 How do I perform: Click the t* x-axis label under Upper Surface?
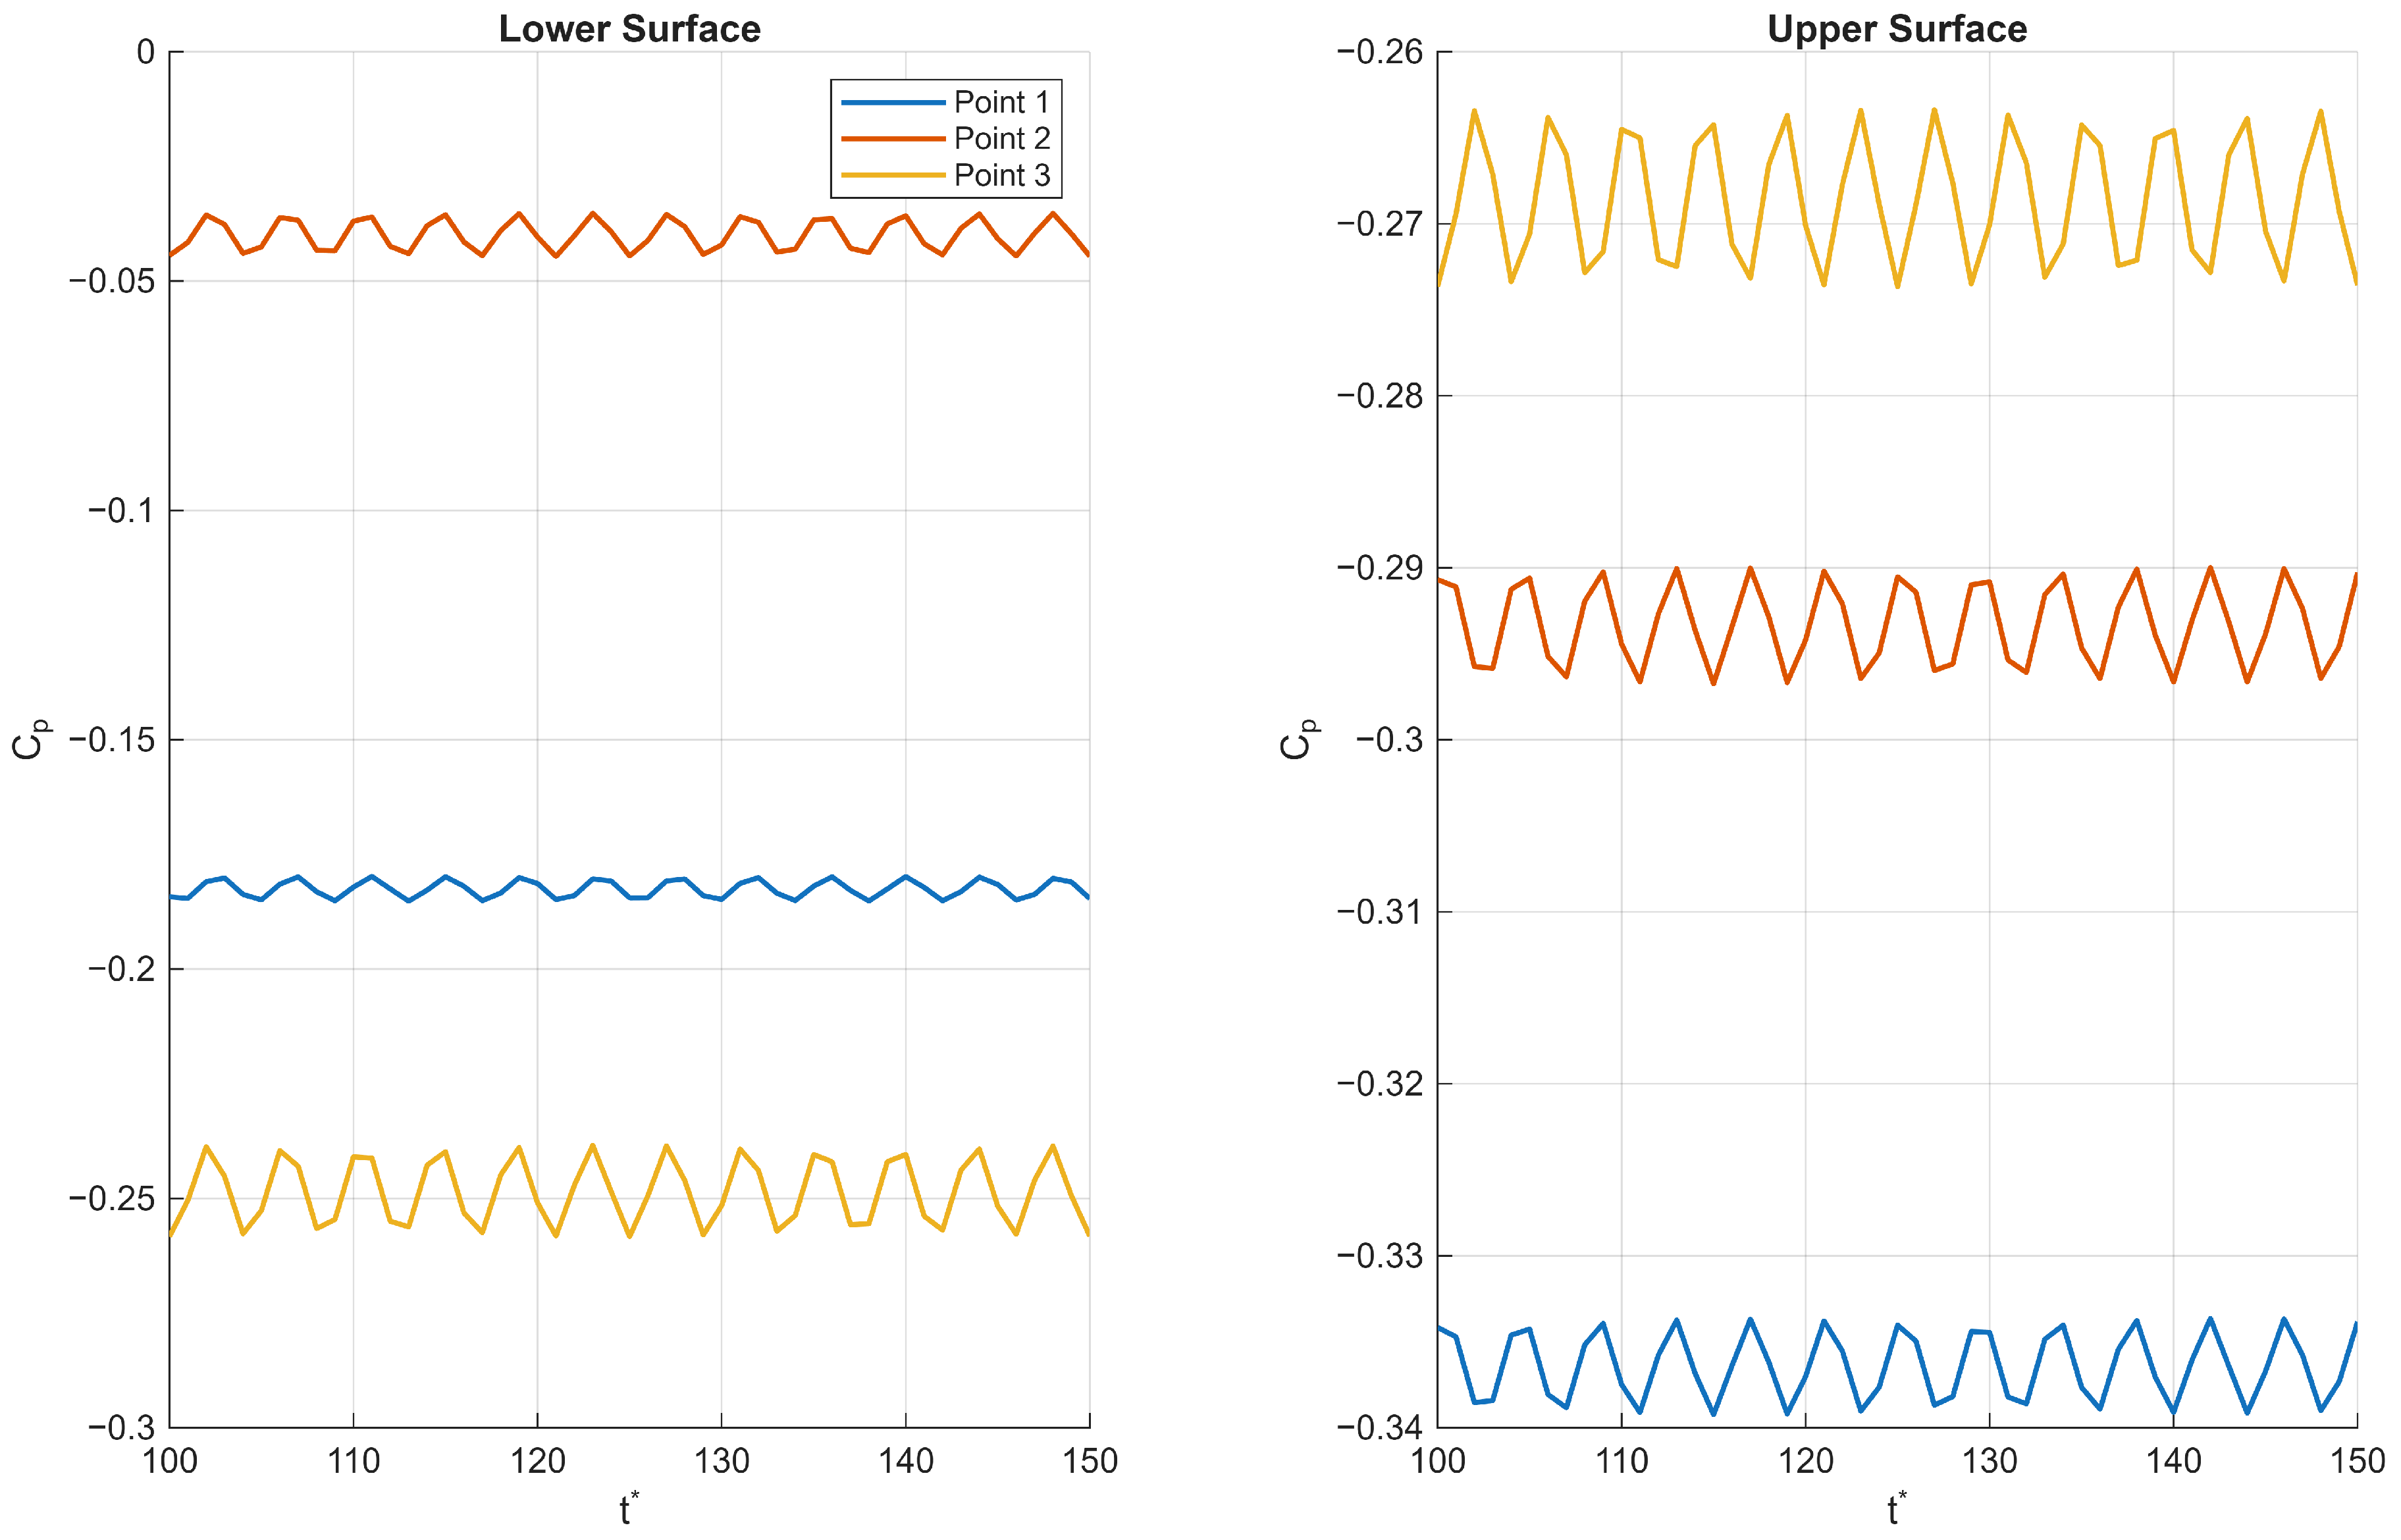1896,1508
